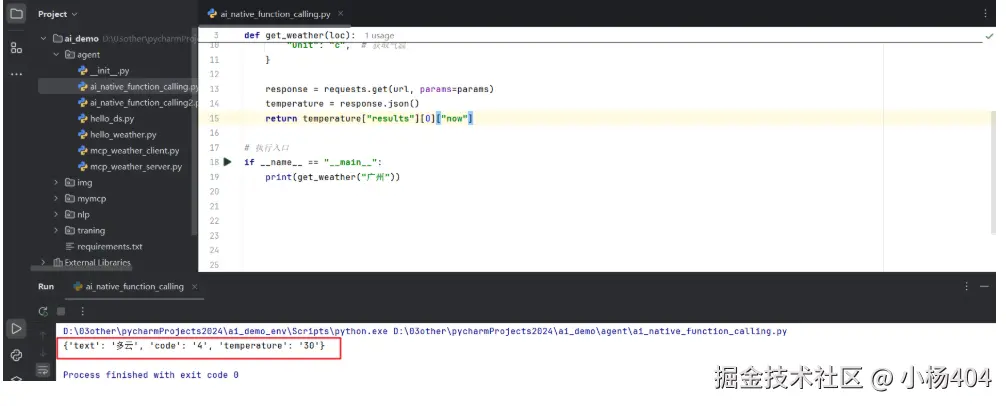1006x406 pixels.
Task: Open the Project tool window folder icon
Action: click(x=17, y=13)
